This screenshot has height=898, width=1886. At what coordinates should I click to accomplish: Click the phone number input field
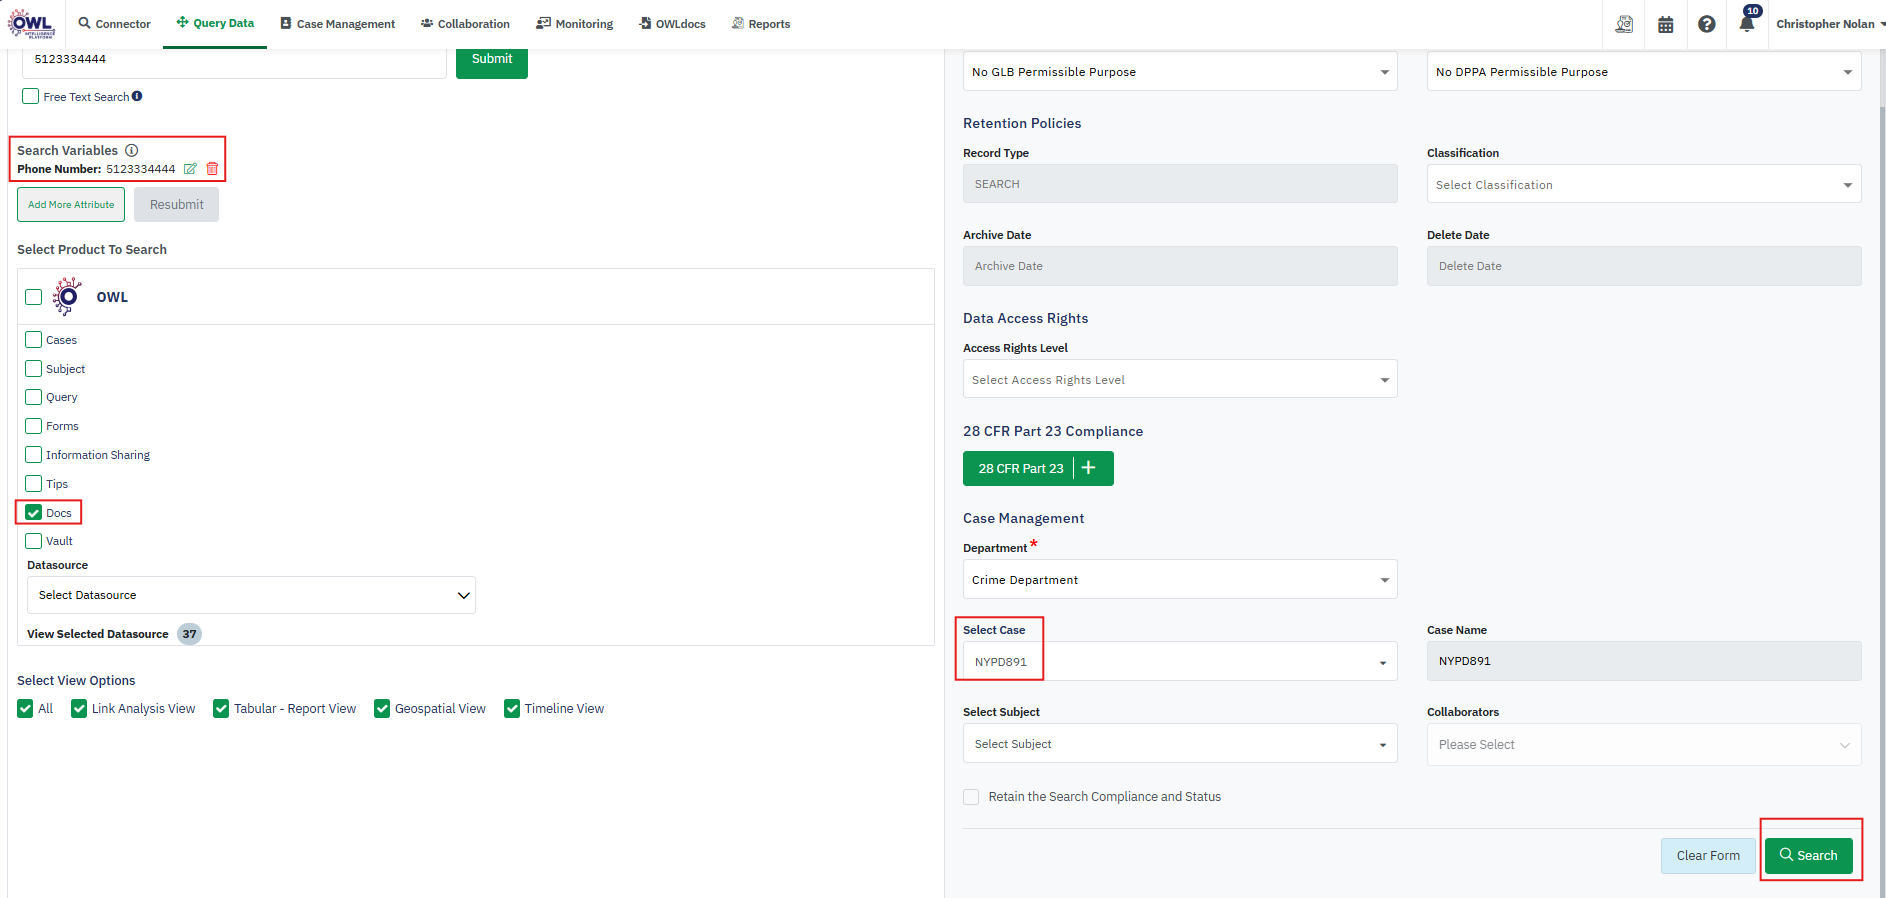[x=234, y=60]
